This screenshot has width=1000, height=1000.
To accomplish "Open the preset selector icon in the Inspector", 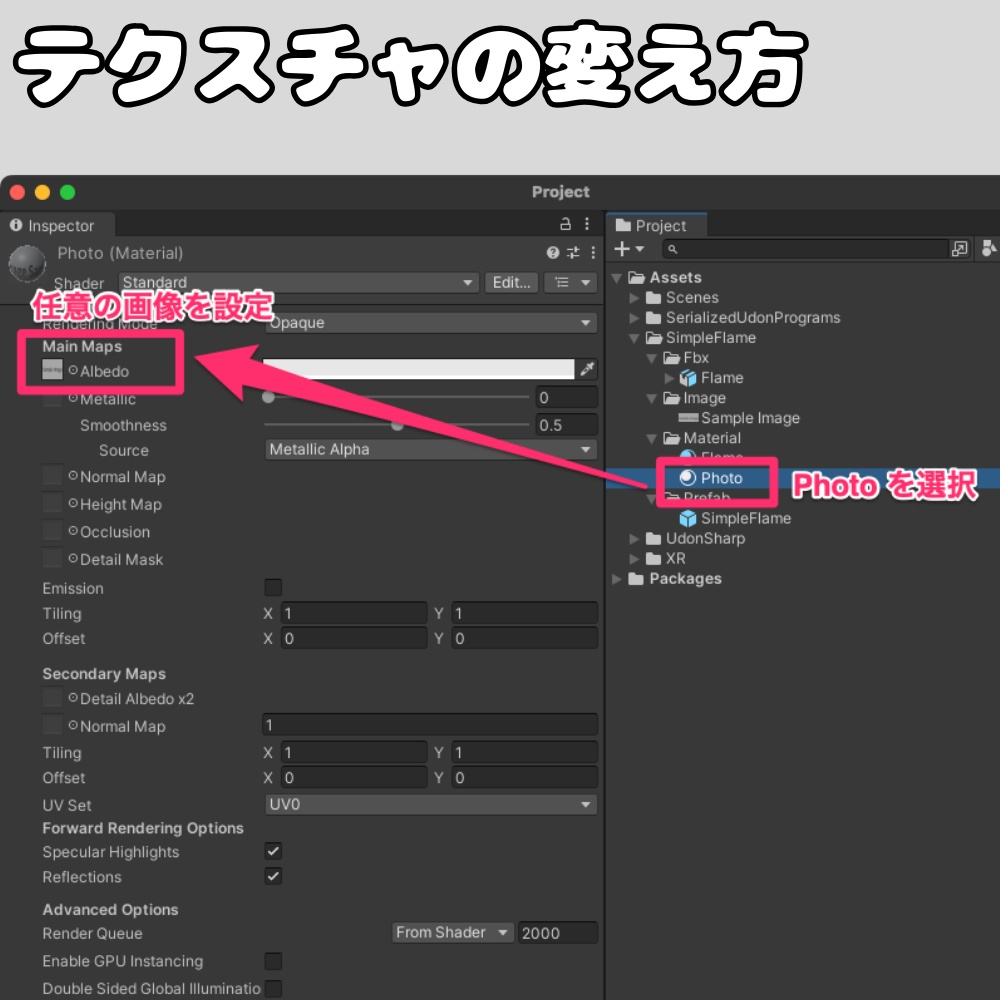I will [x=571, y=253].
